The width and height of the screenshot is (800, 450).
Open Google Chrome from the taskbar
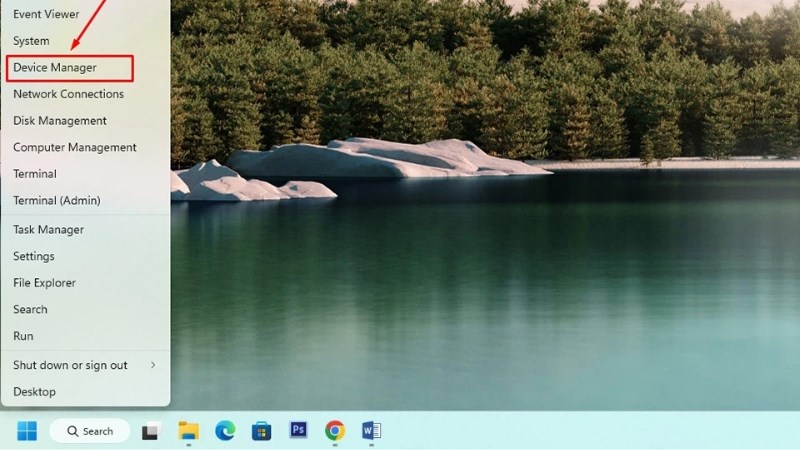click(x=335, y=431)
